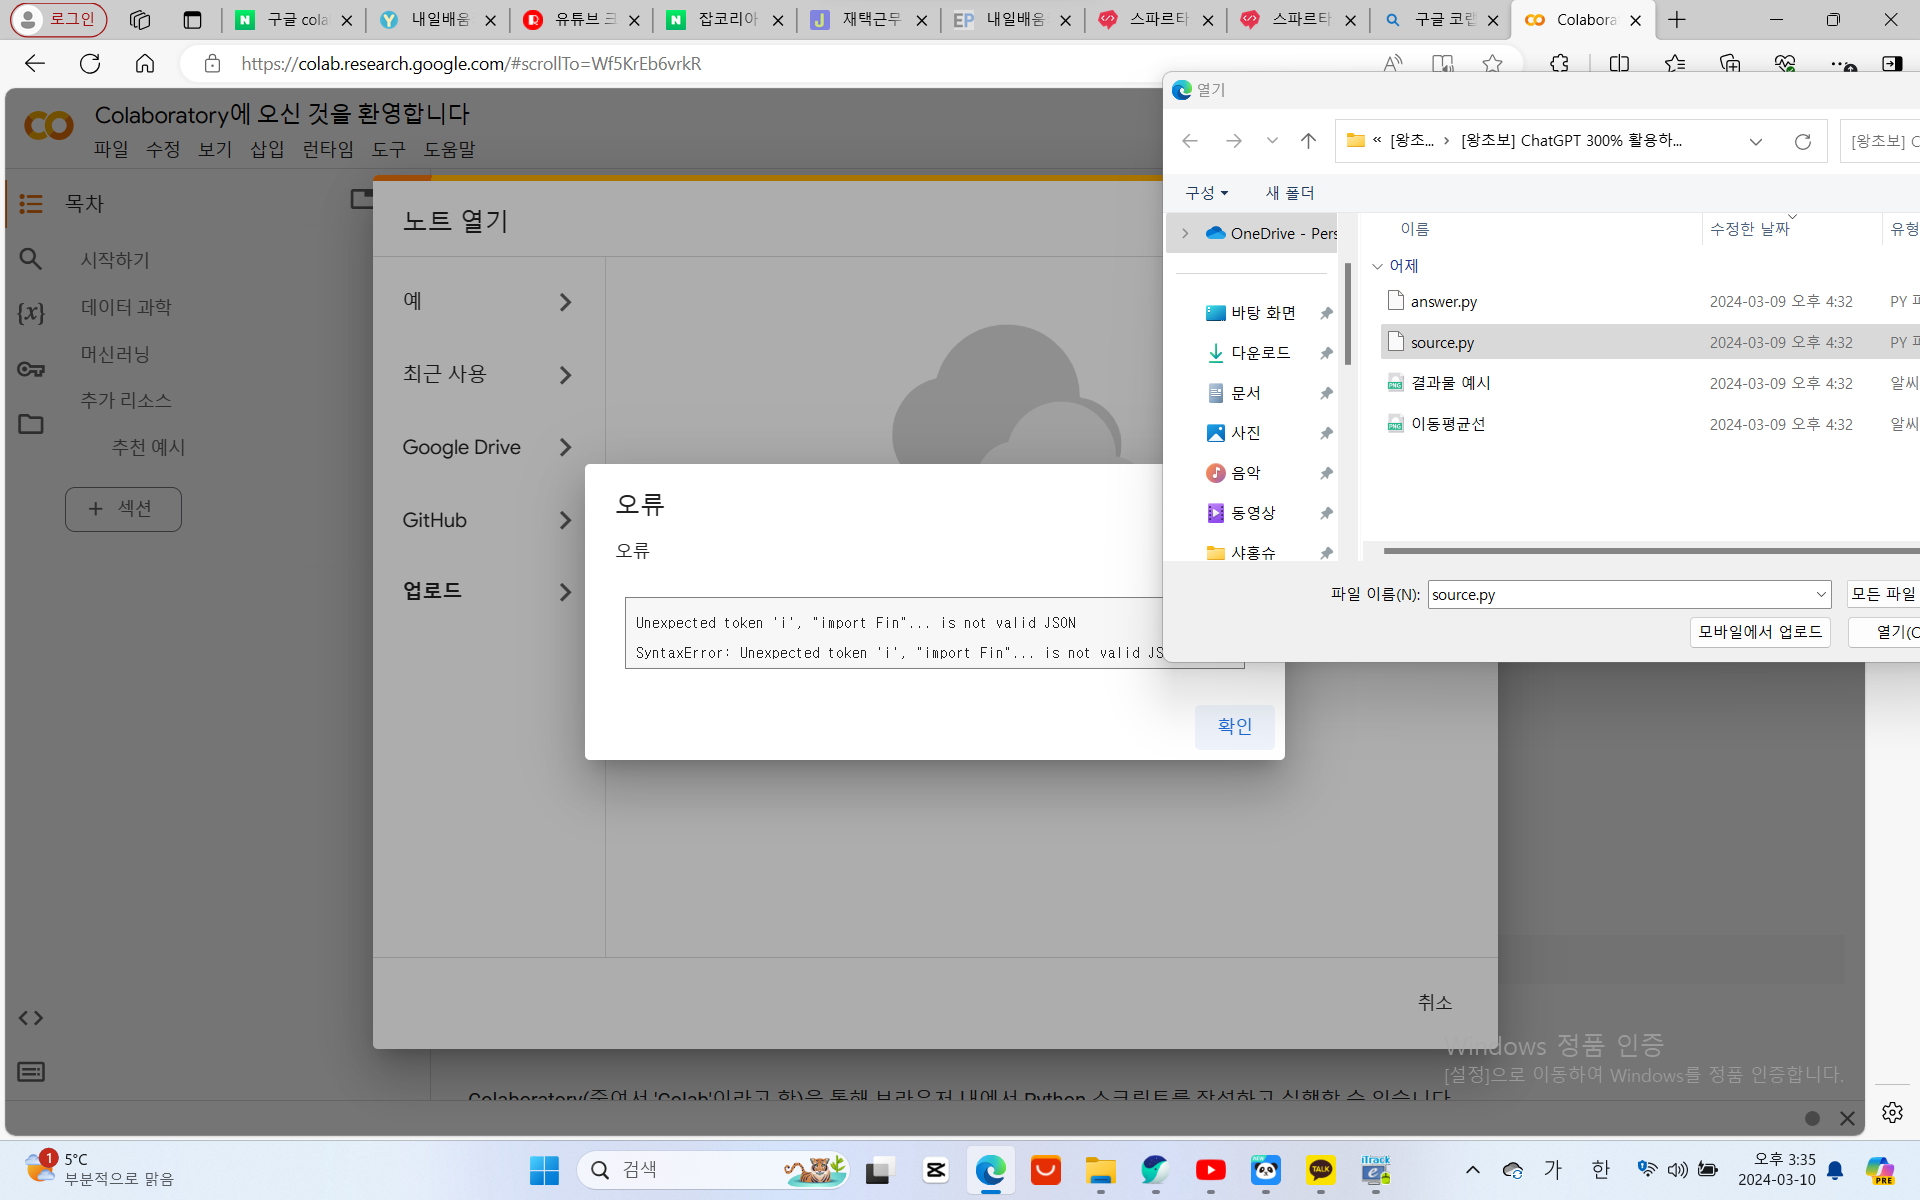
Task: Toggle the 한 Korean/English input mode indicator
Action: point(1600,1170)
